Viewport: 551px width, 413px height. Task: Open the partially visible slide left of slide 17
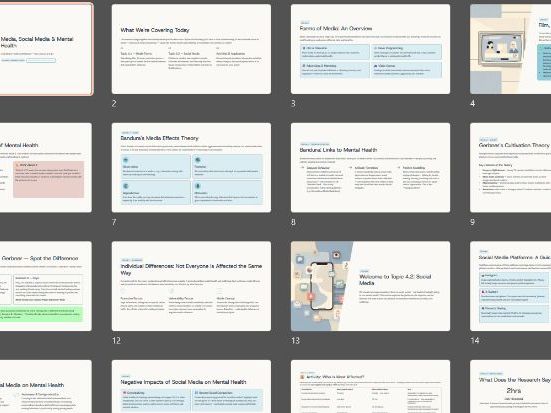(46, 386)
